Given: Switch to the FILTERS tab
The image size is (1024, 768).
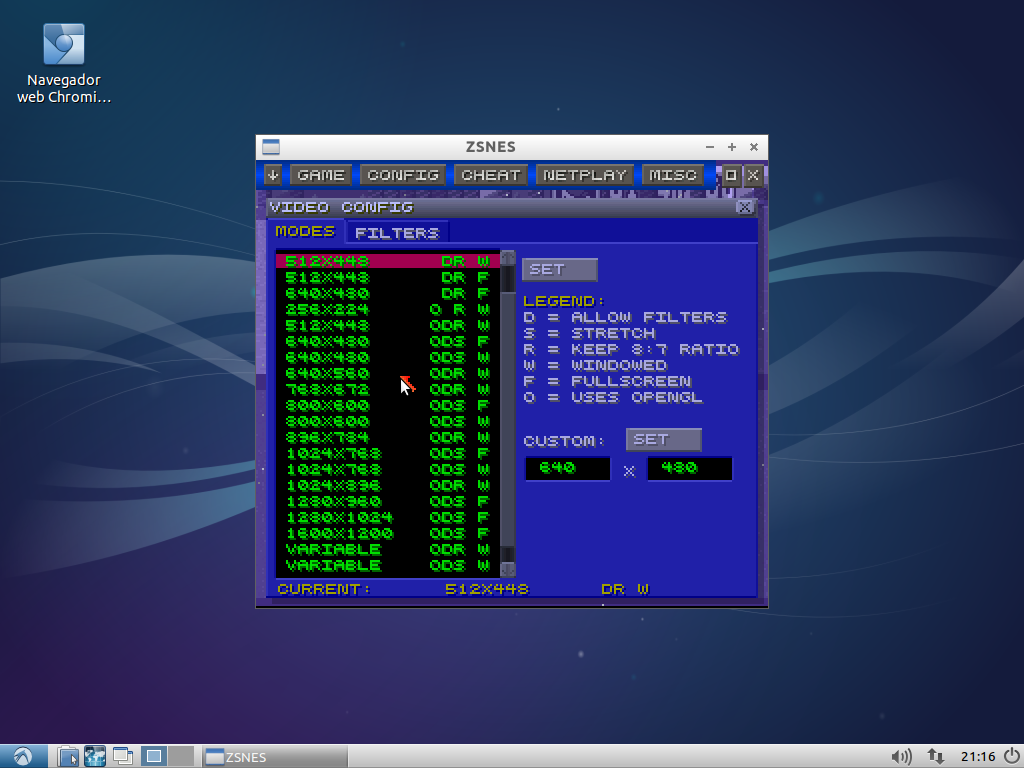Looking at the screenshot, I should point(397,233).
